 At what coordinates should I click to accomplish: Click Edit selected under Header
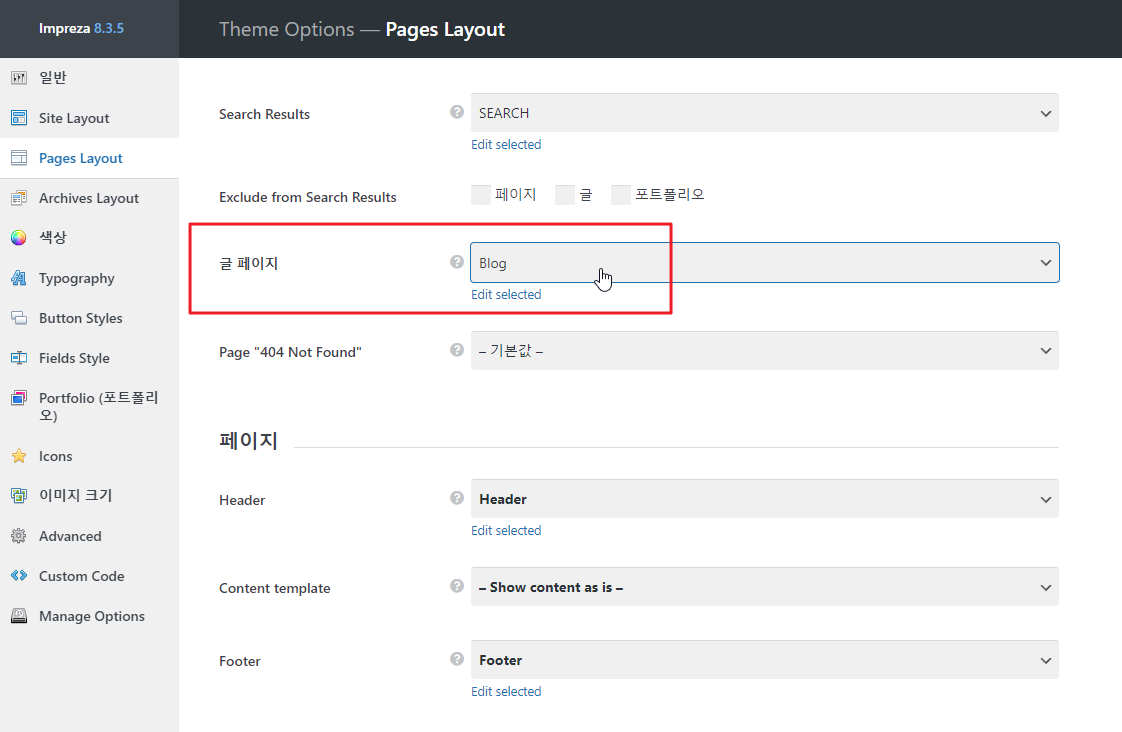point(506,531)
